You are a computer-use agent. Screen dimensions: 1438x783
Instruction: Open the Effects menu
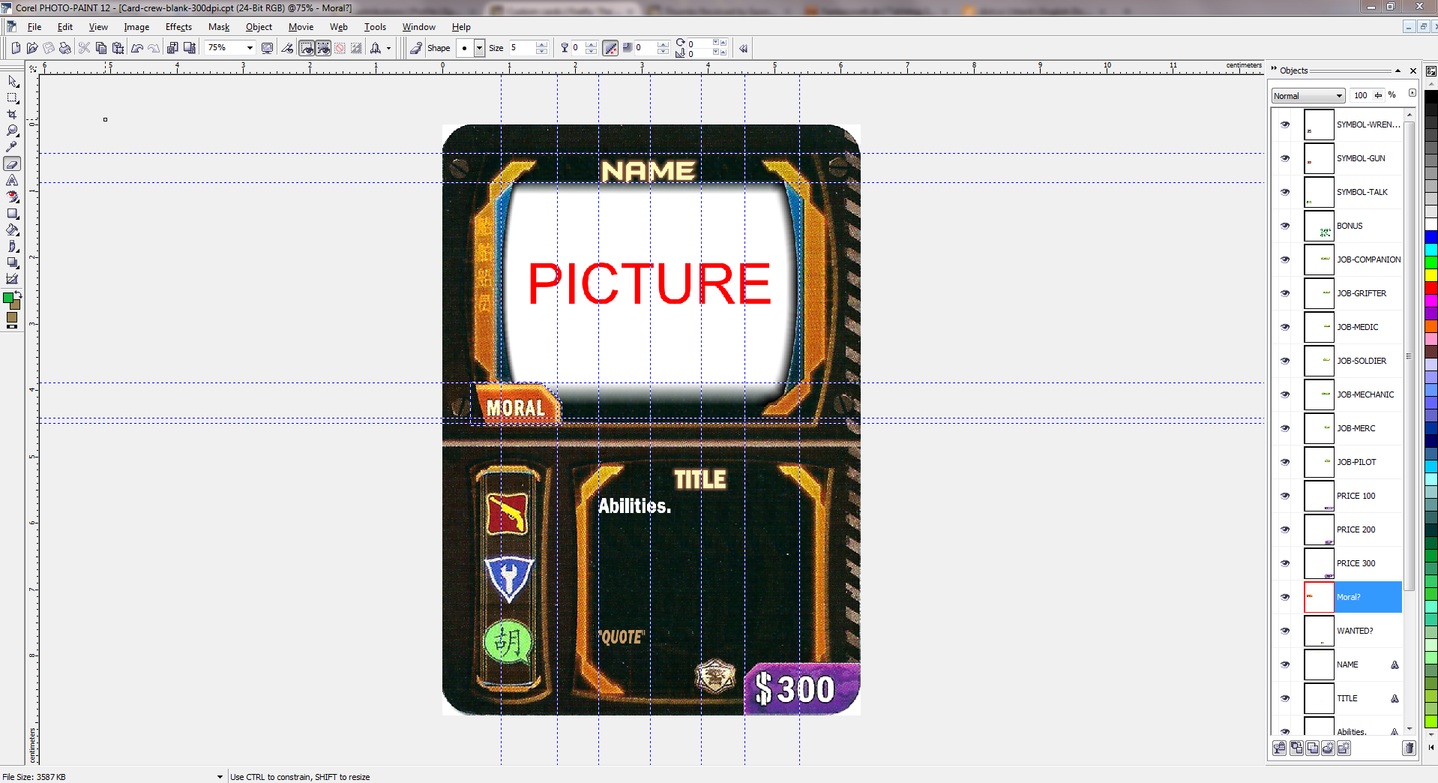click(x=178, y=27)
